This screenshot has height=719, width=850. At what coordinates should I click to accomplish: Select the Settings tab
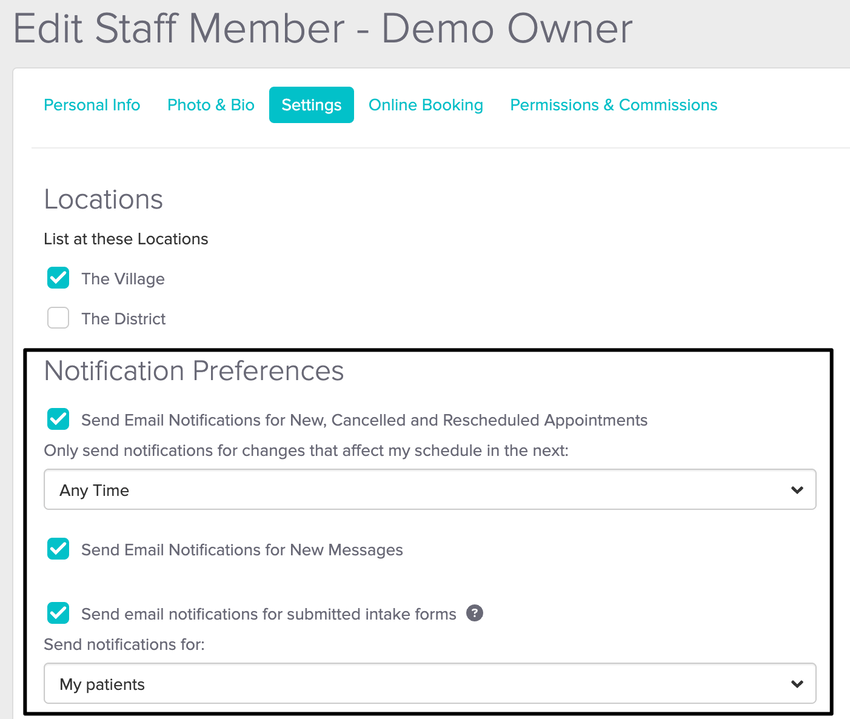311,105
